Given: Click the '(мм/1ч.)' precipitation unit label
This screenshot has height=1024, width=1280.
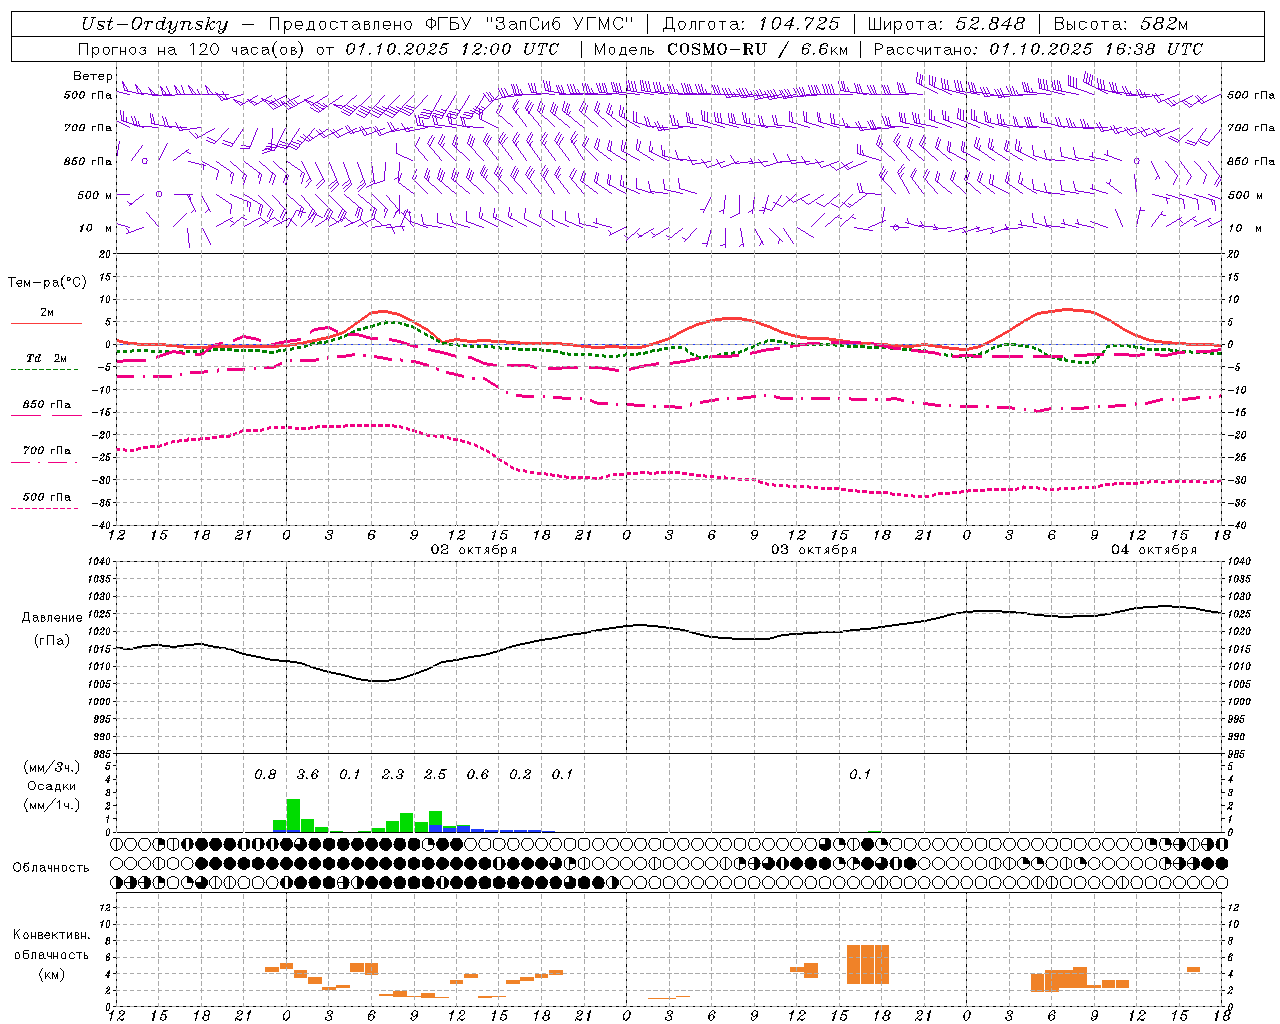Looking at the screenshot, I should click(x=51, y=804).
